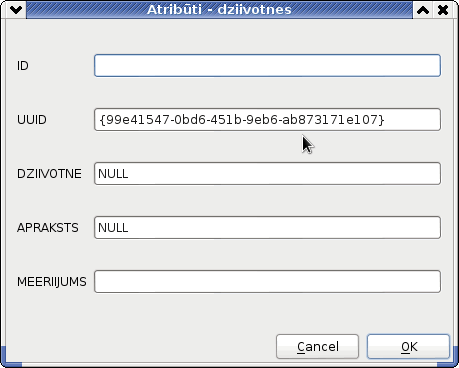Click the Cancel button
The image size is (459, 368).
[x=317, y=347]
